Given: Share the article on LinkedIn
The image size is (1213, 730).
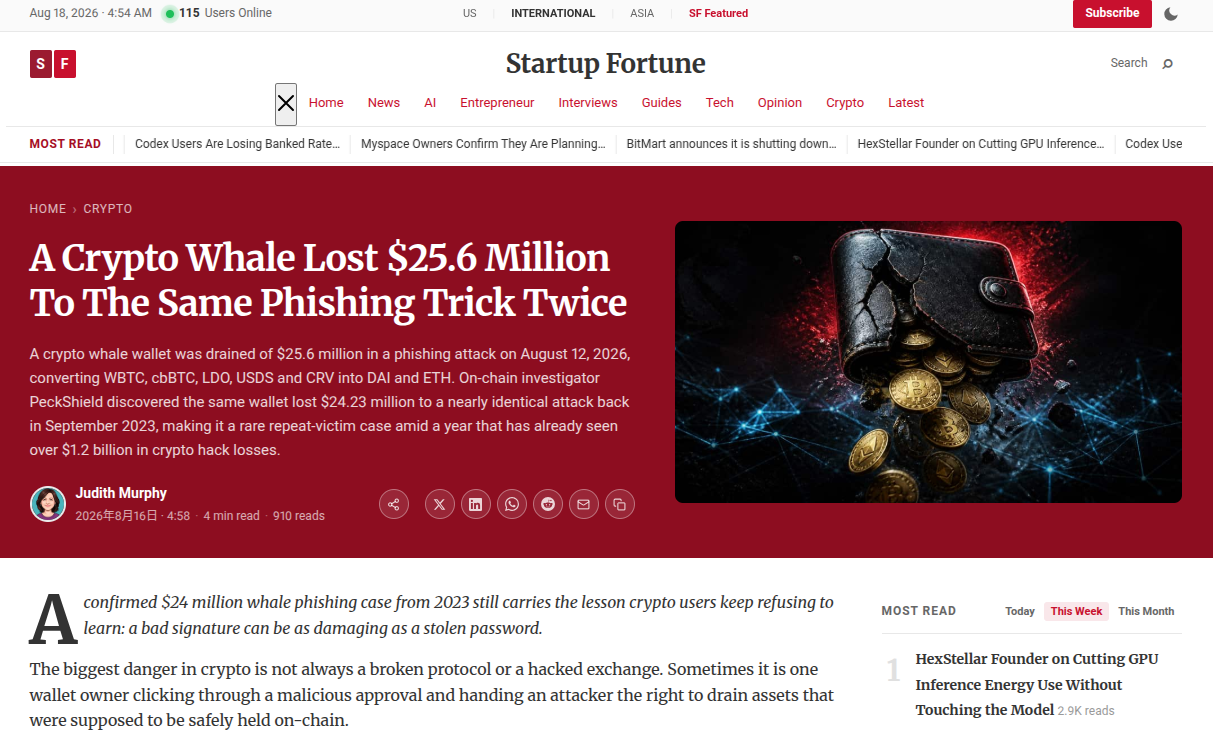Looking at the screenshot, I should click(476, 504).
